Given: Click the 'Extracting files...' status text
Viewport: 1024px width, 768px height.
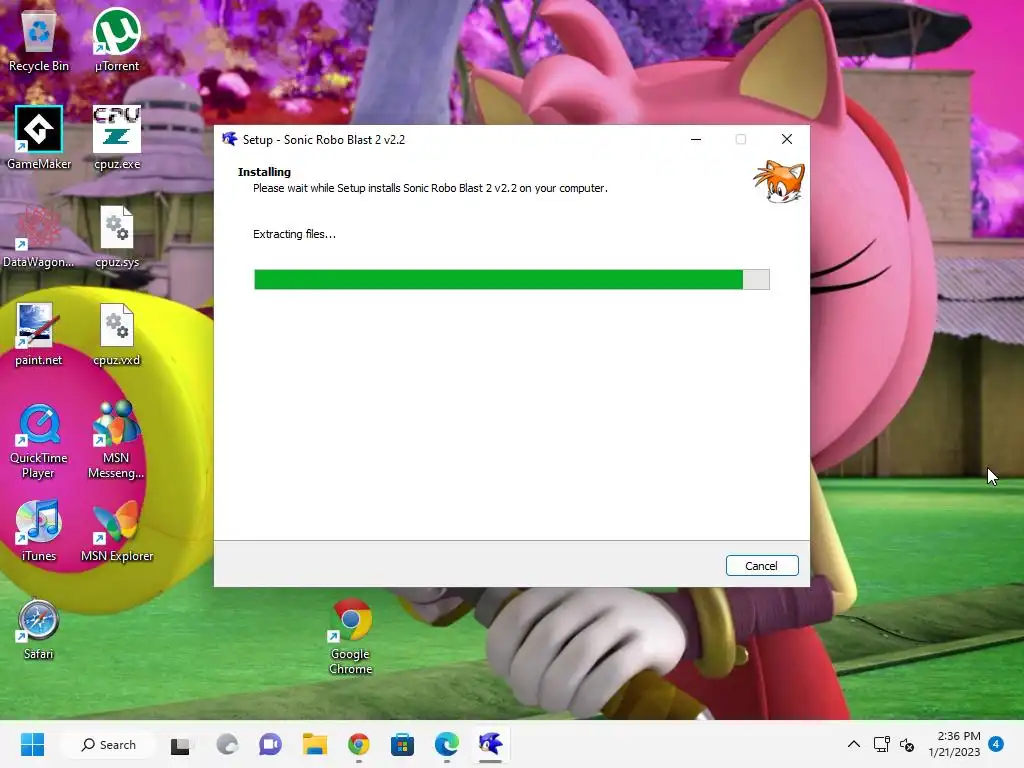Looking at the screenshot, I should pyautogui.click(x=295, y=234).
